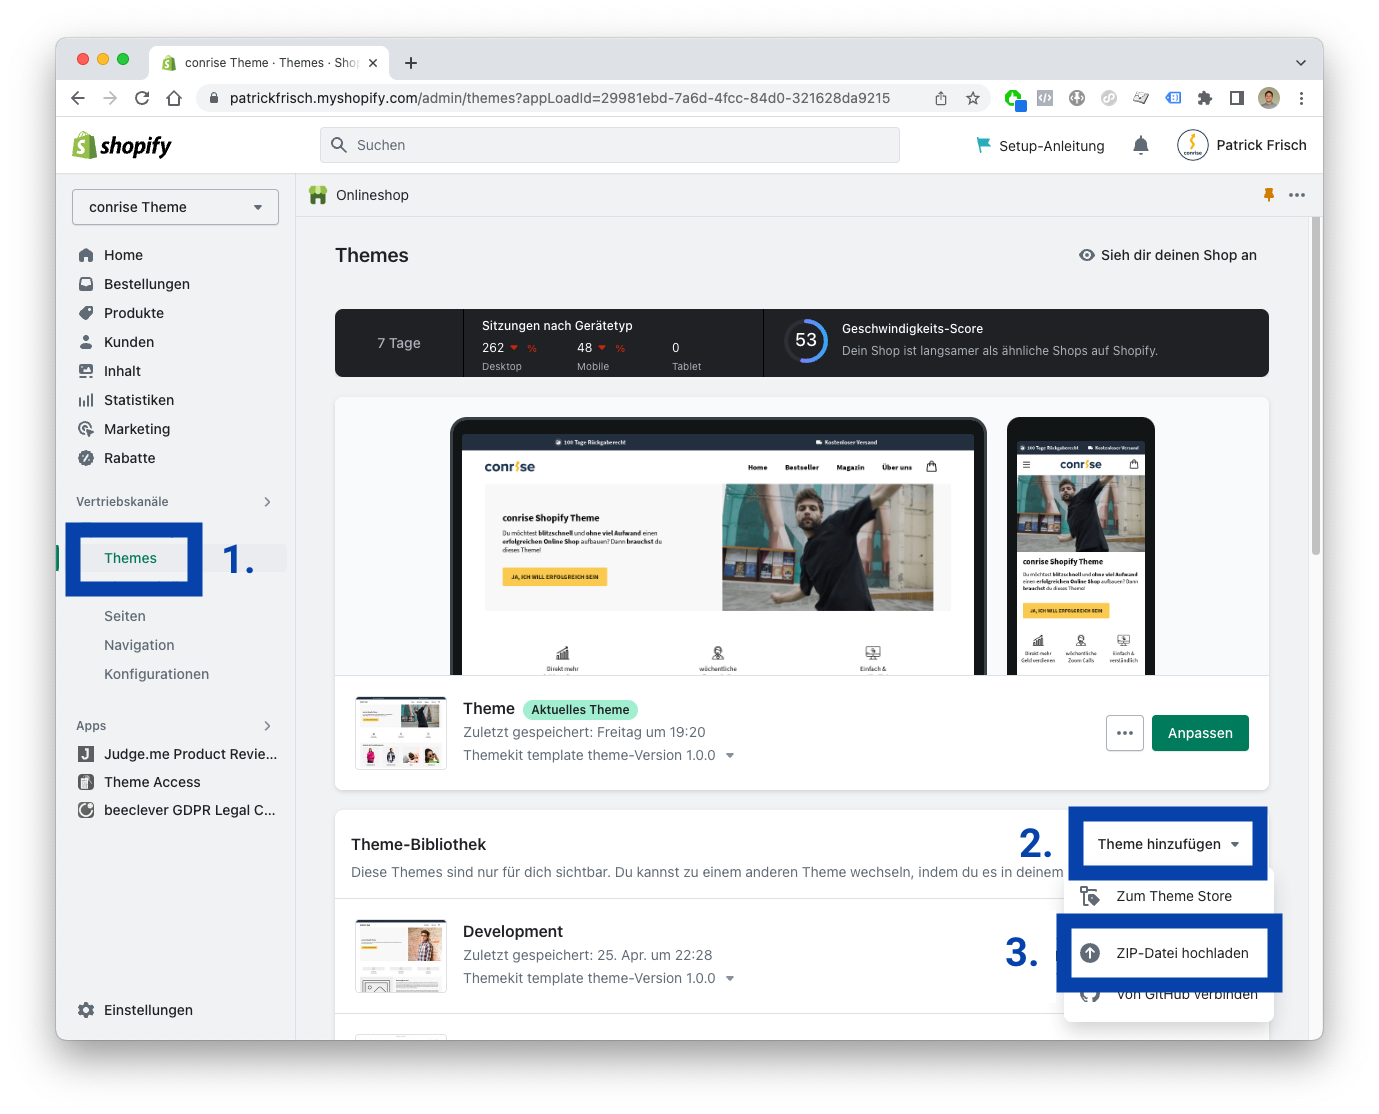Image resolution: width=1379 pixels, height=1114 pixels.
Task: Open Navigation in sidebar
Action: (139, 645)
